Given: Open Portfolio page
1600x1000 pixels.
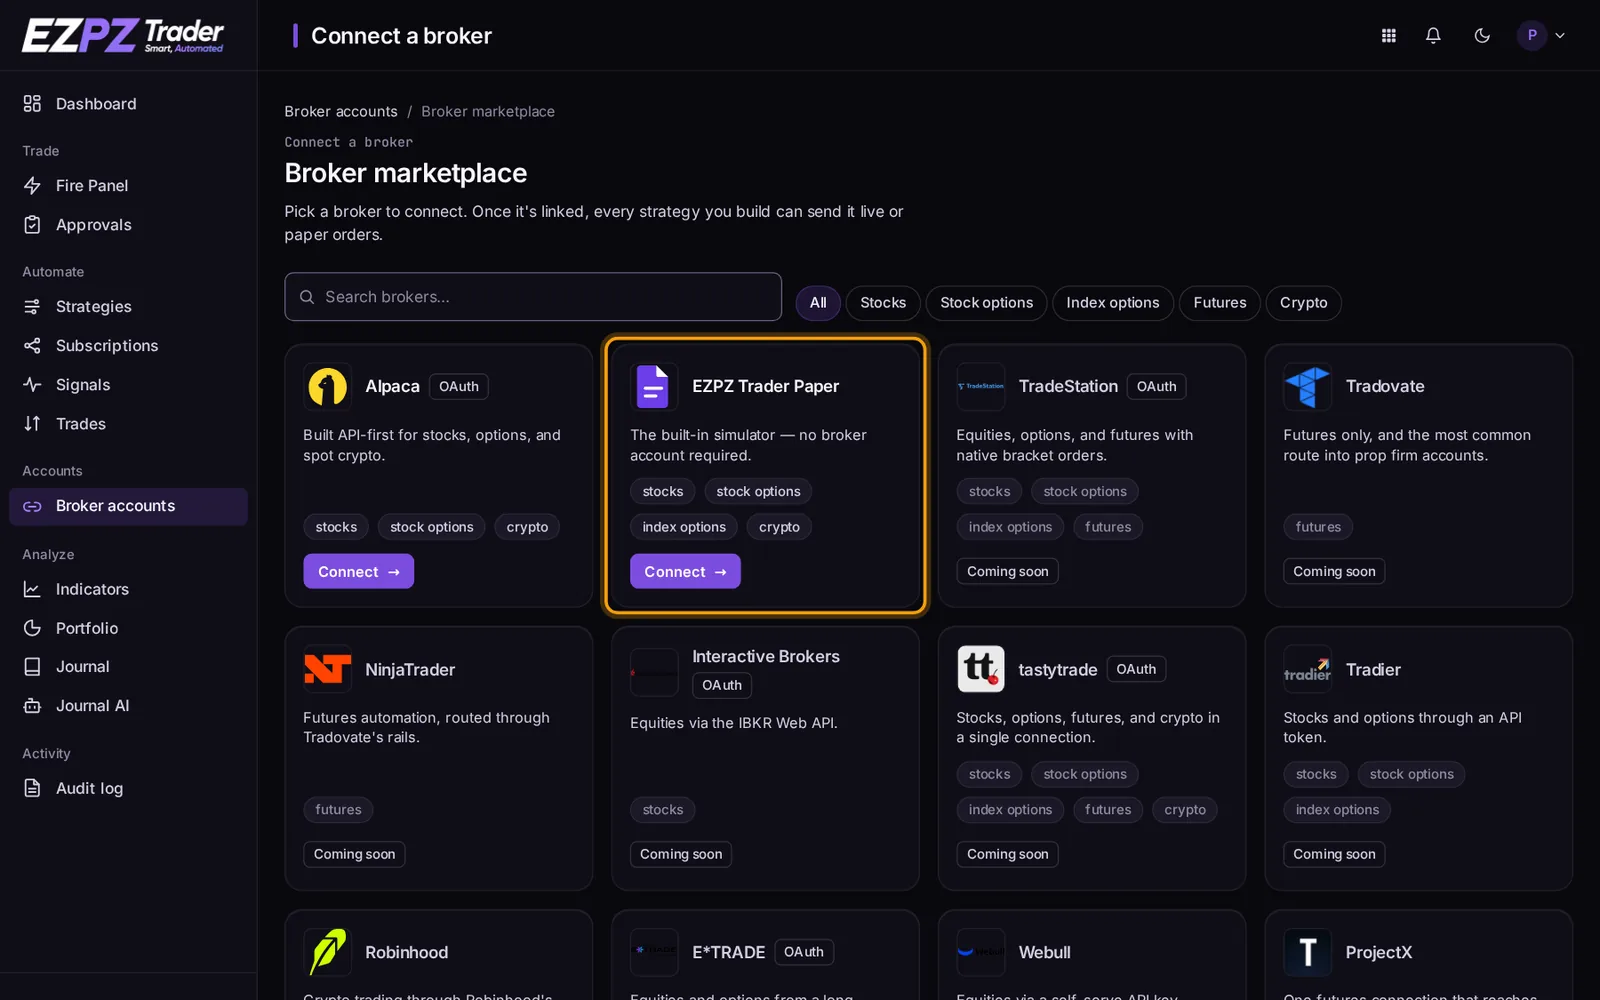Looking at the screenshot, I should point(128,628).
